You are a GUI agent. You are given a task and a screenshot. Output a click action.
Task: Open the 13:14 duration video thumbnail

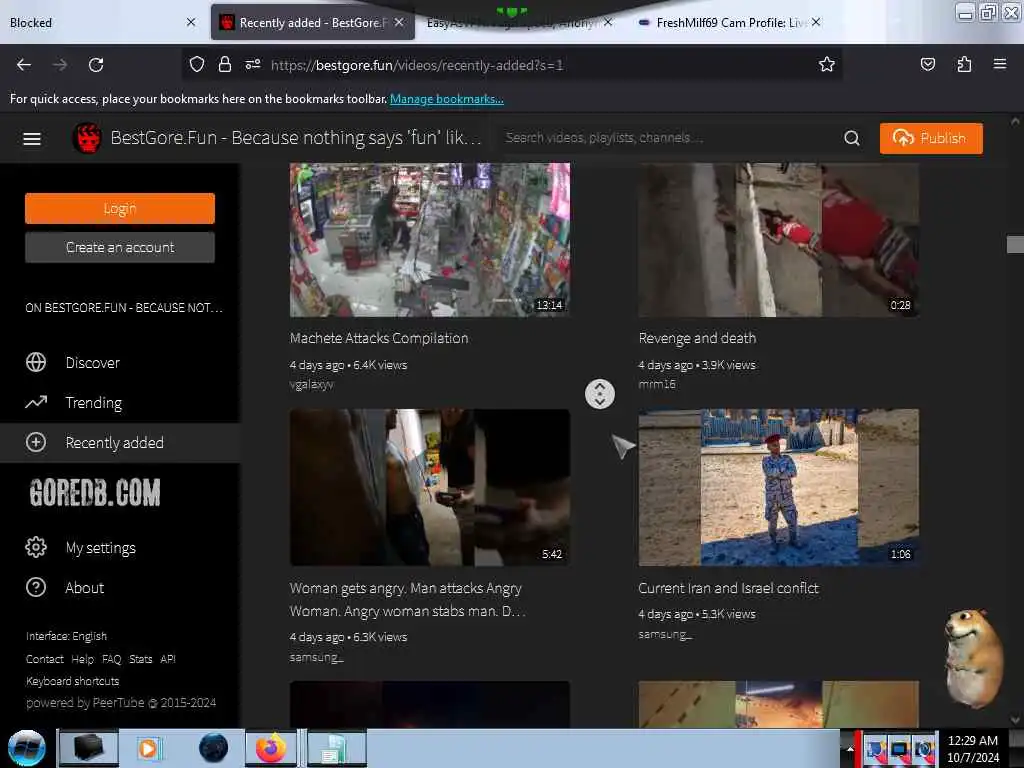pyautogui.click(x=430, y=240)
